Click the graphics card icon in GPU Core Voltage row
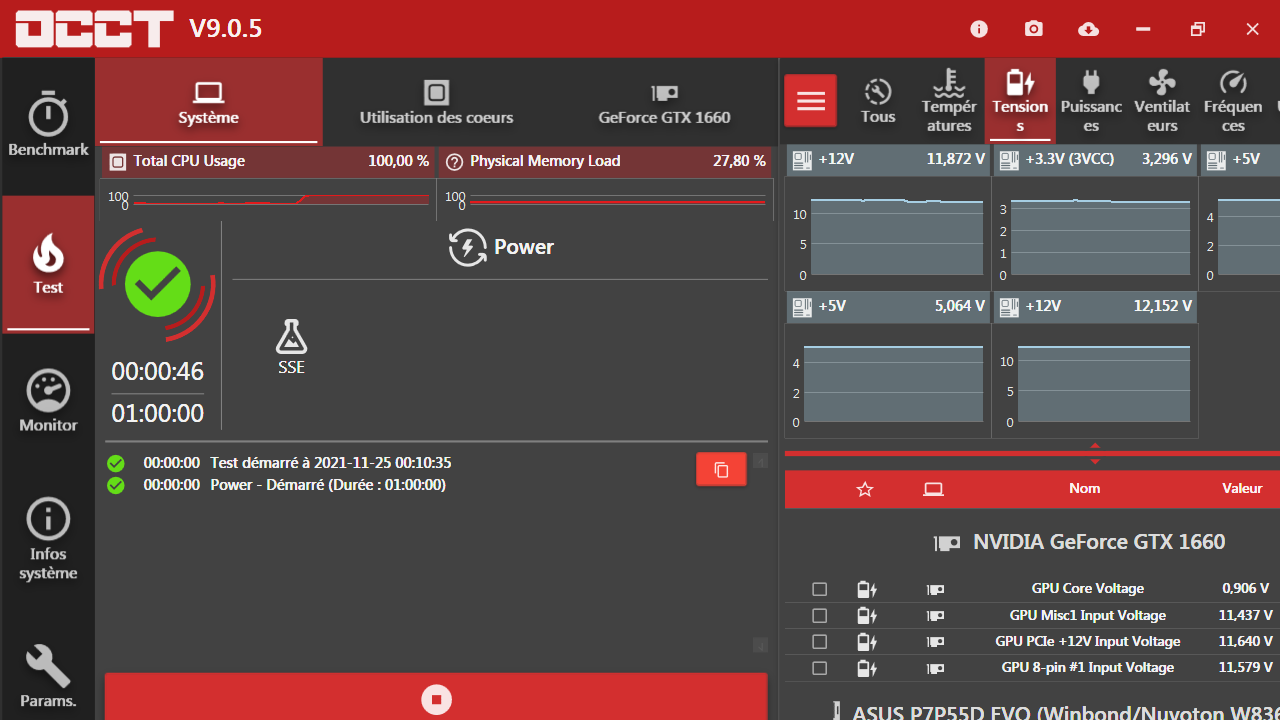 935,589
